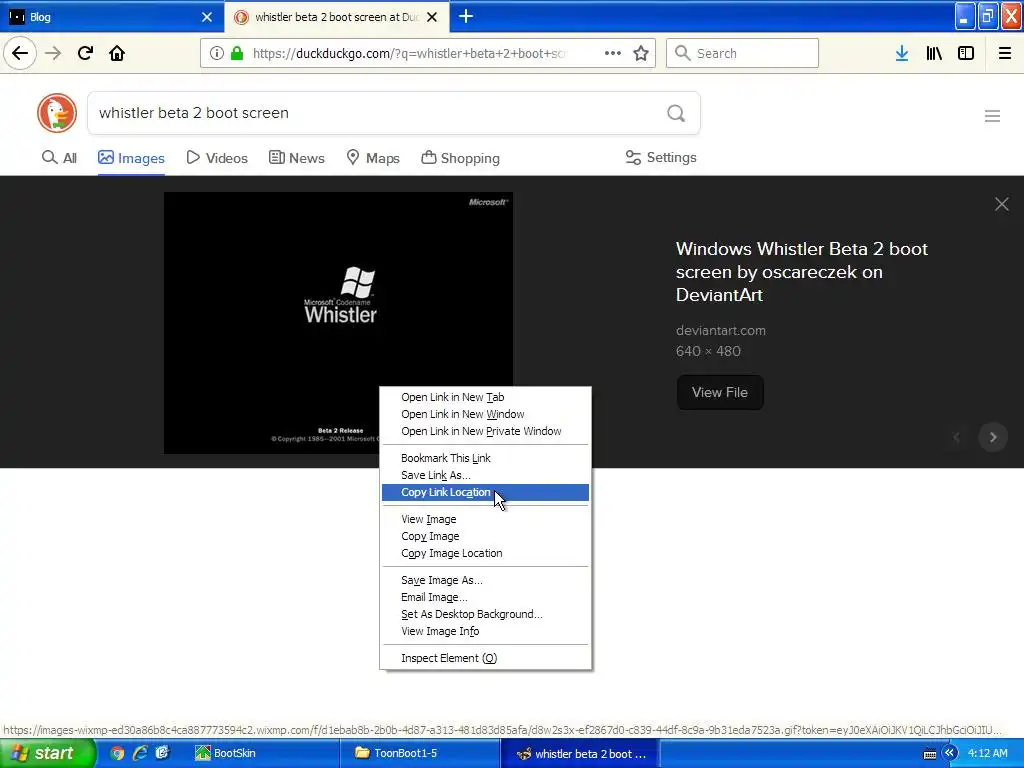Close the Blog tab

(x=207, y=17)
